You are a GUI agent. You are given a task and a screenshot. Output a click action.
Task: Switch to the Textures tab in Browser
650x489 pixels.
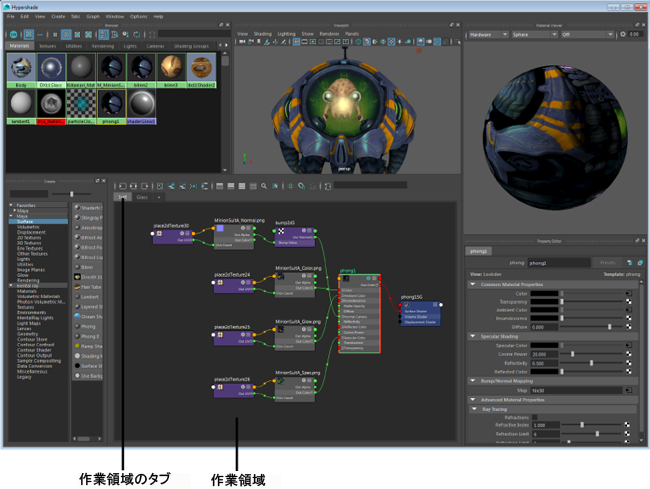click(47, 46)
